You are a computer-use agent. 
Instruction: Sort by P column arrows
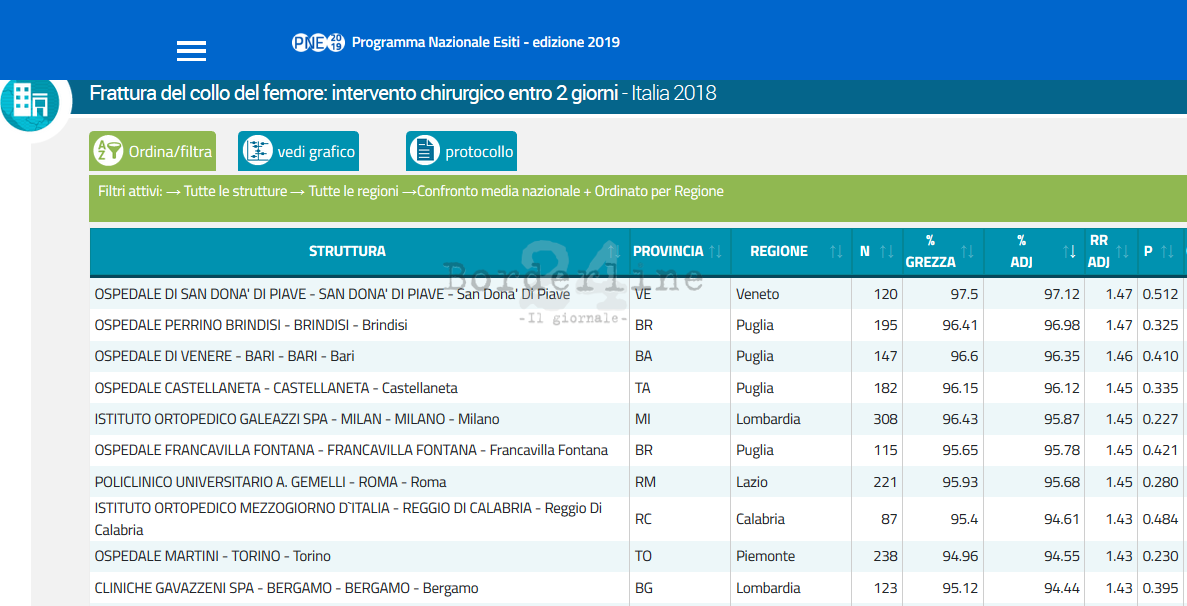(1166, 252)
